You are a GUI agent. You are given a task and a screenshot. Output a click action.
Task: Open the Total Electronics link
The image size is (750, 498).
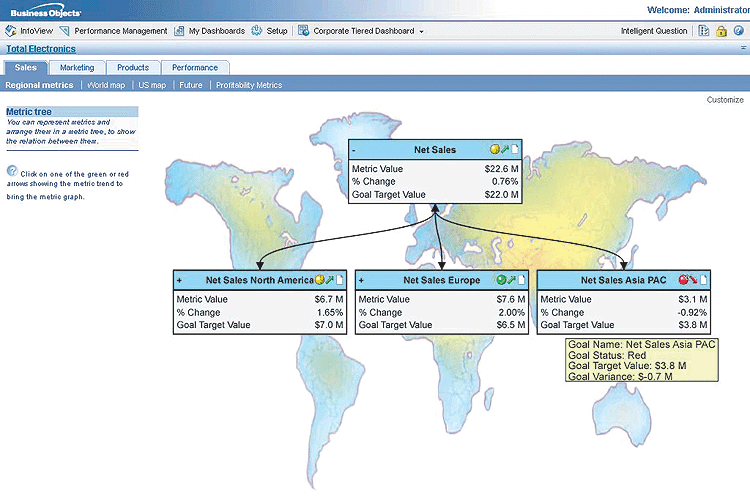(x=41, y=49)
